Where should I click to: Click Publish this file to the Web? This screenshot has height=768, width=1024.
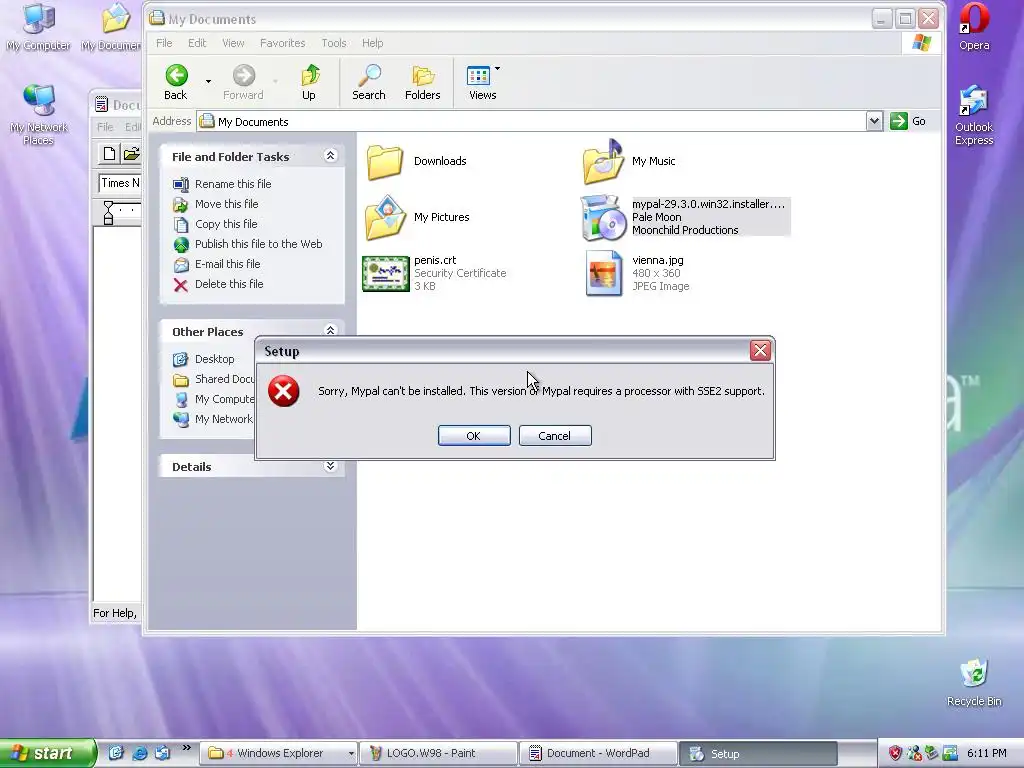point(259,244)
